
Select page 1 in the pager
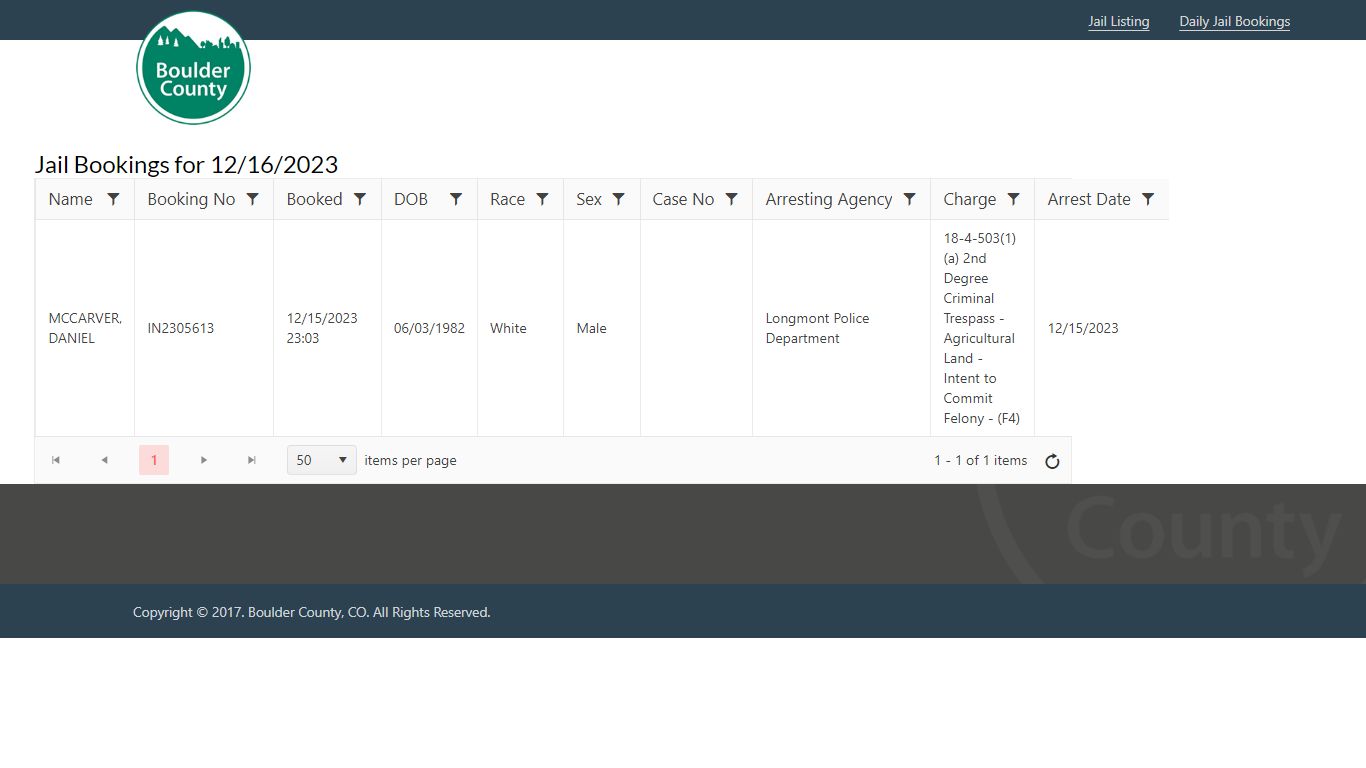click(154, 460)
